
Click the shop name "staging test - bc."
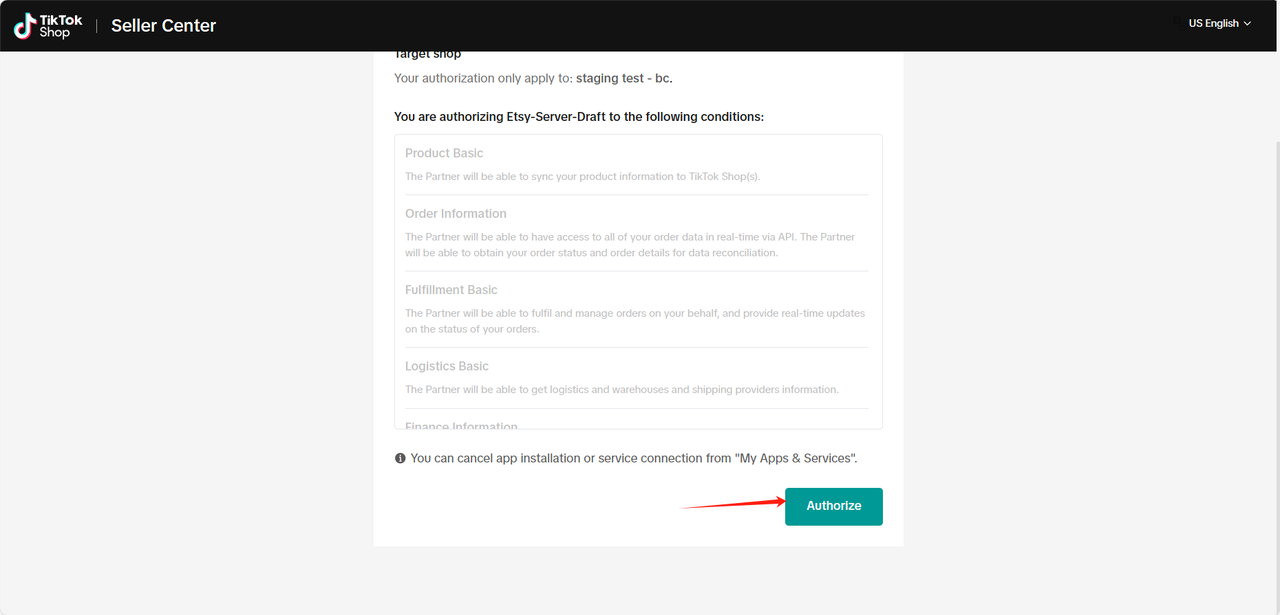[x=631, y=78]
